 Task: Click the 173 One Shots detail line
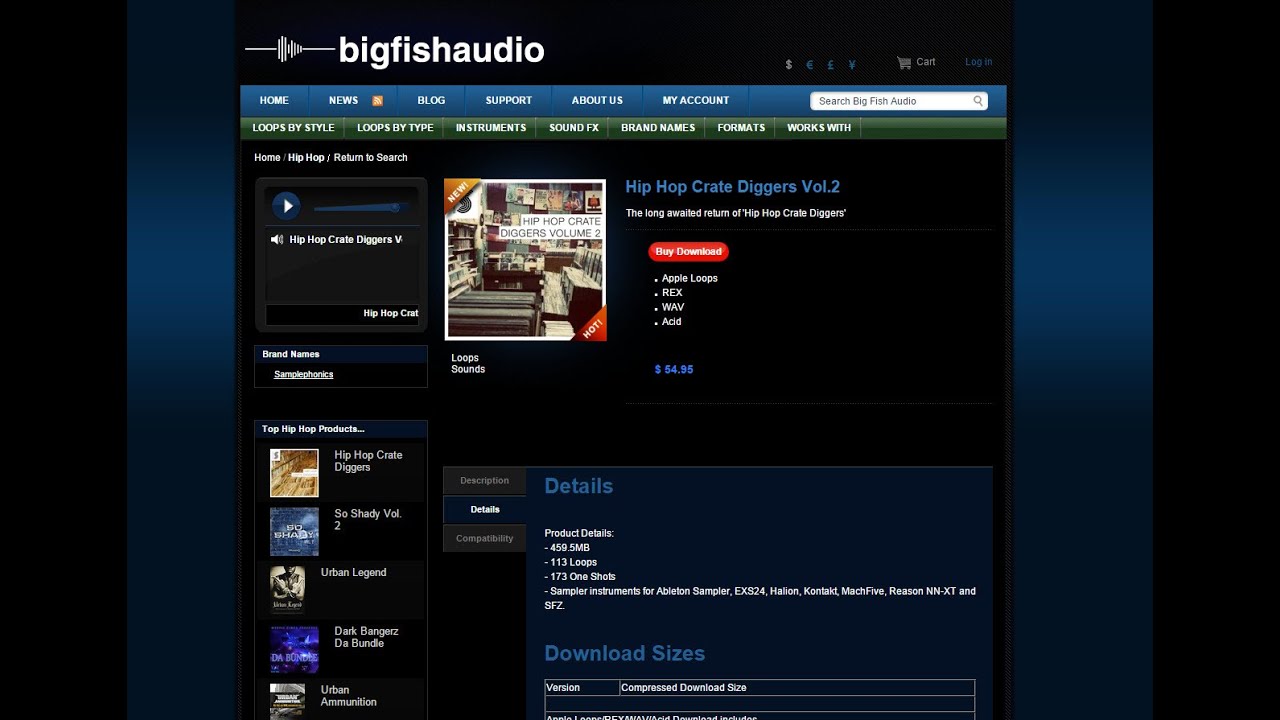point(580,577)
